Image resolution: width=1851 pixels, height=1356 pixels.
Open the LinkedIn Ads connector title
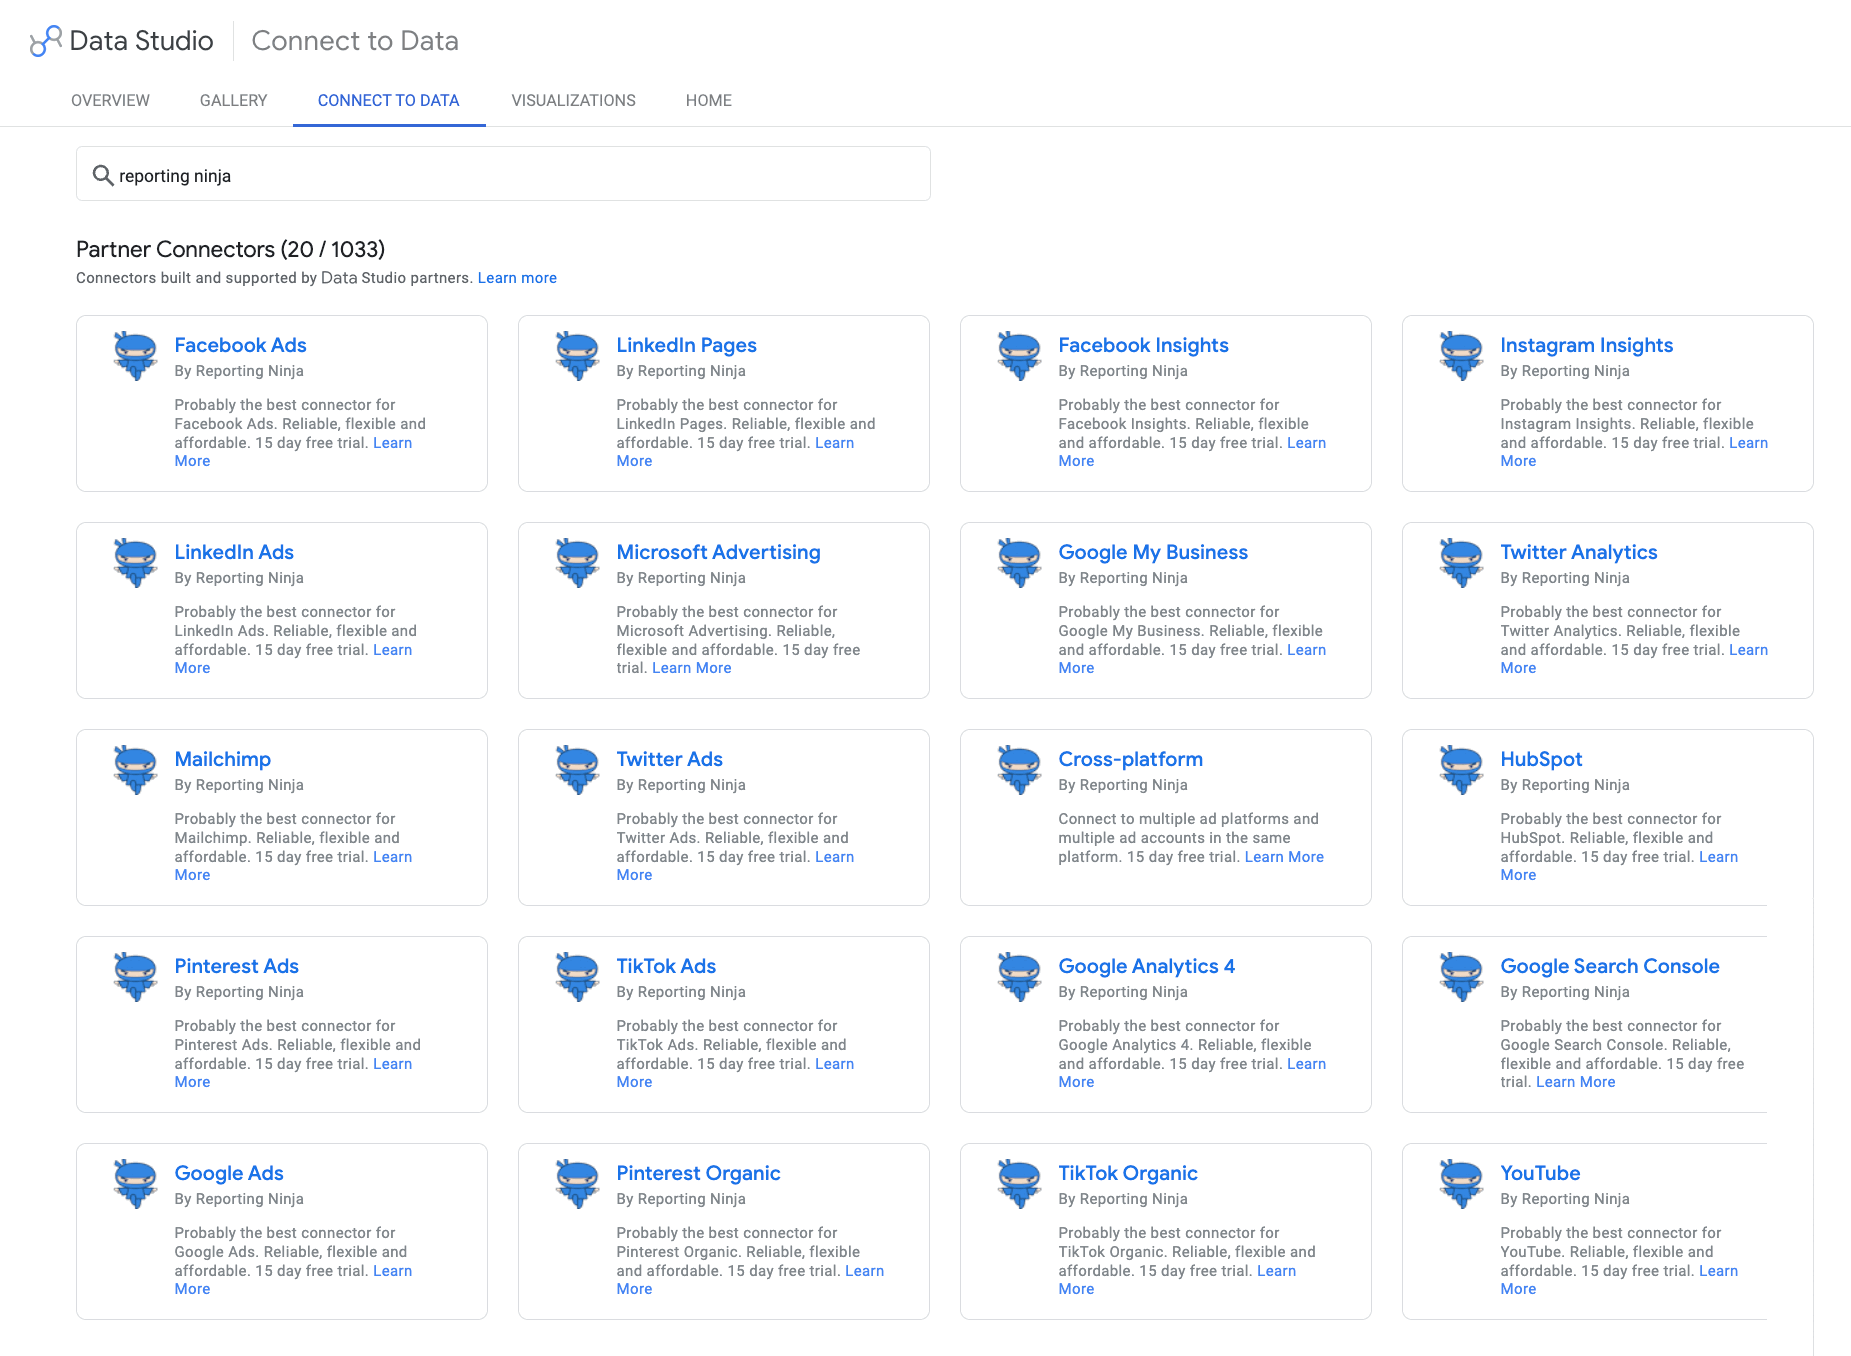234,552
